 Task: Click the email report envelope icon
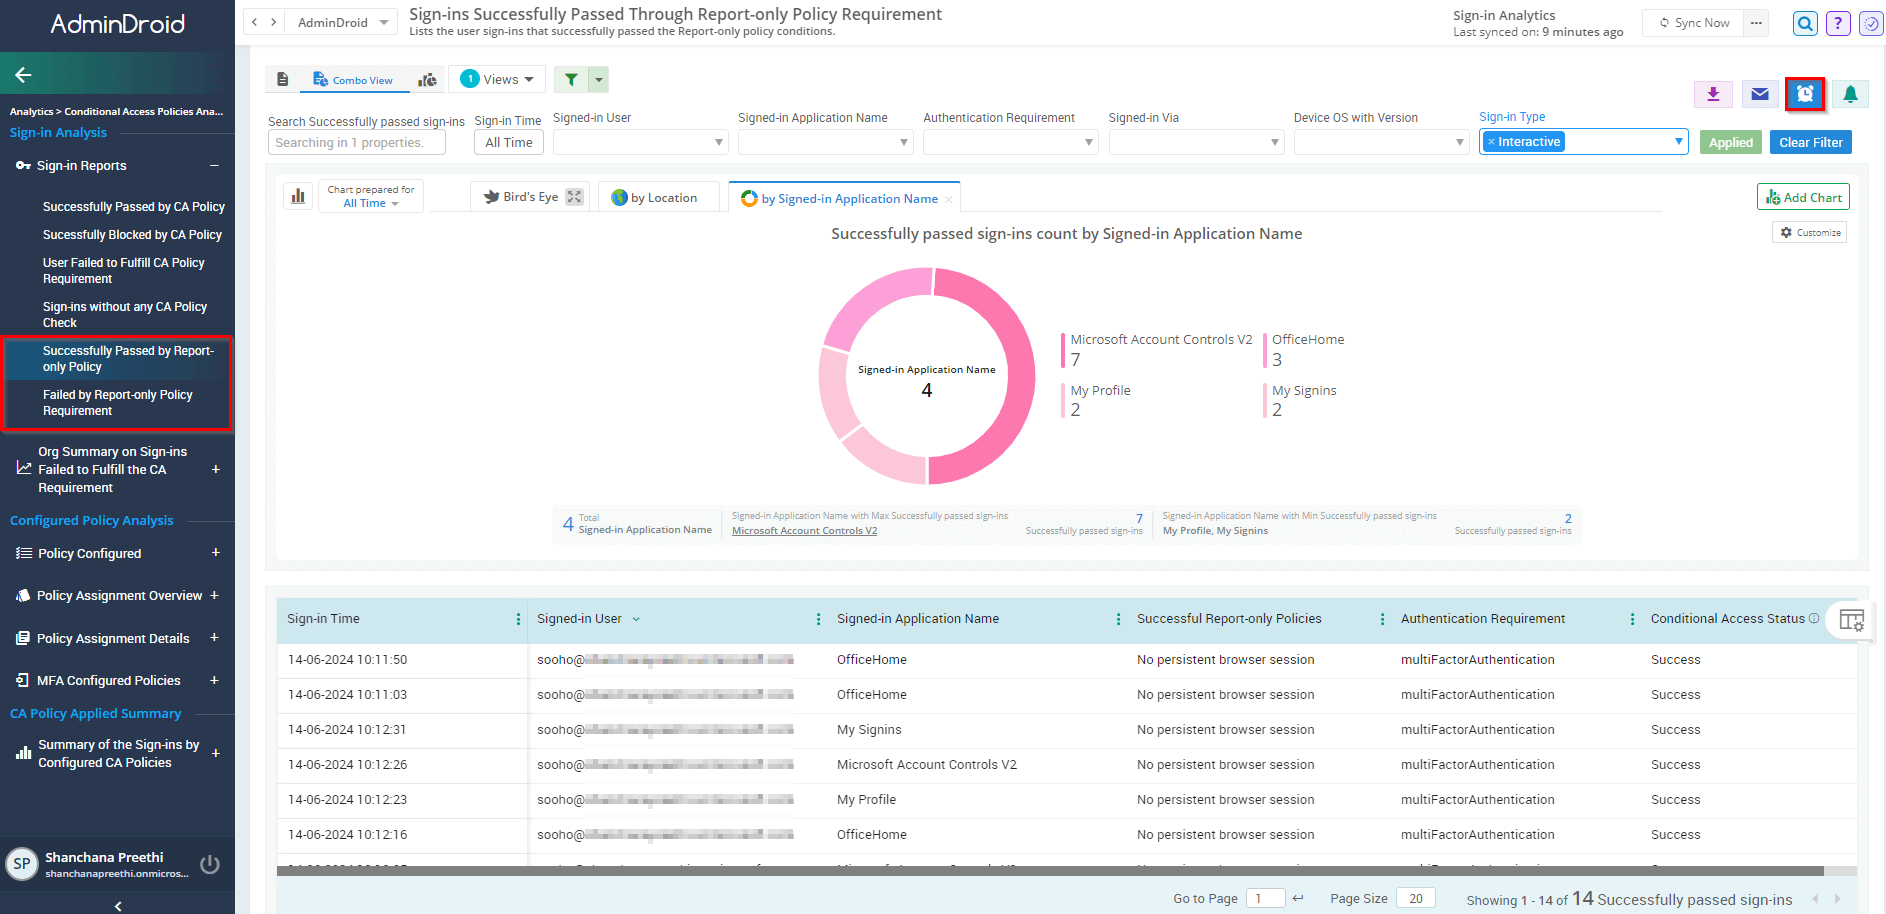pyautogui.click(x=1759, y=94)
